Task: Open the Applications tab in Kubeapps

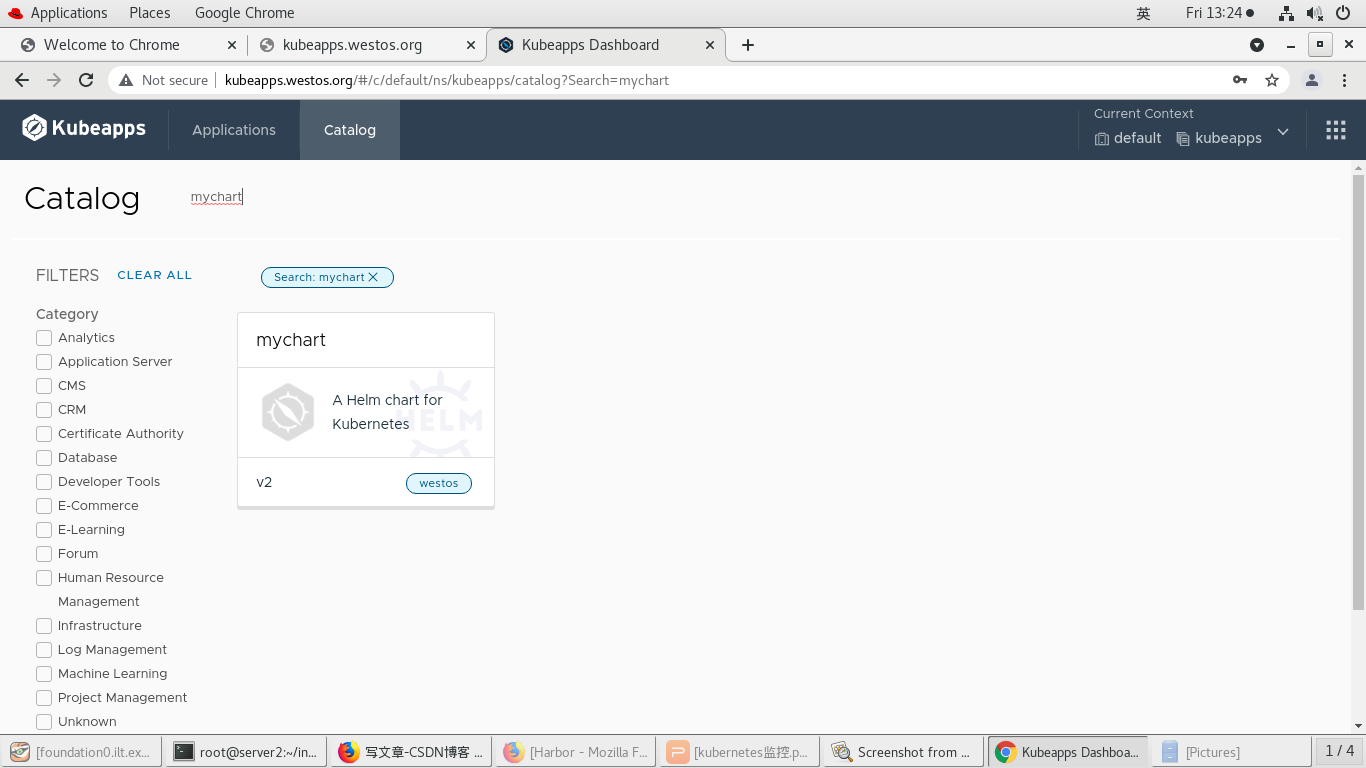Action: (x=234, y=130)
